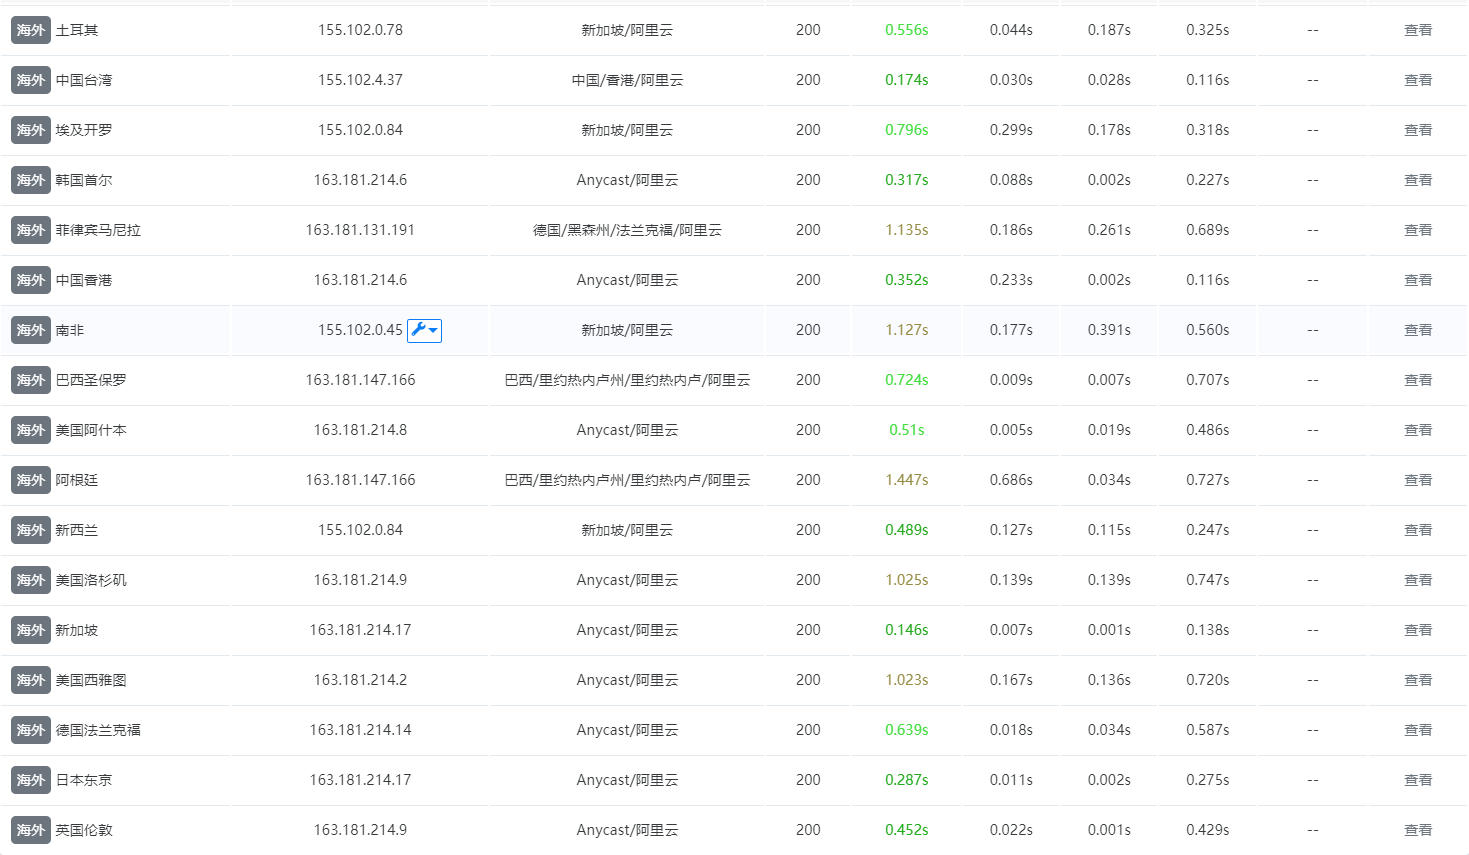The height and width of the screenshot is (855, 1469).
Task: View details for 德国法兰克福 via 查看
Action: coord(1418,730)
